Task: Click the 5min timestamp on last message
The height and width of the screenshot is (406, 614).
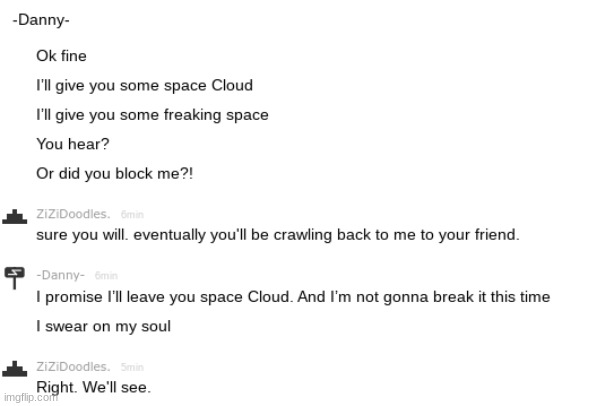Action: click(x=132, y=367)
